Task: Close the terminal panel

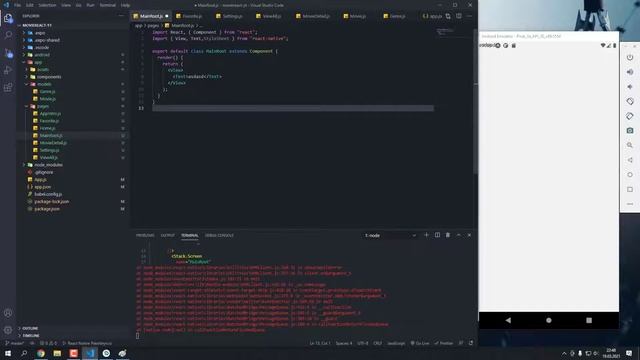Action: pos(469,235)
